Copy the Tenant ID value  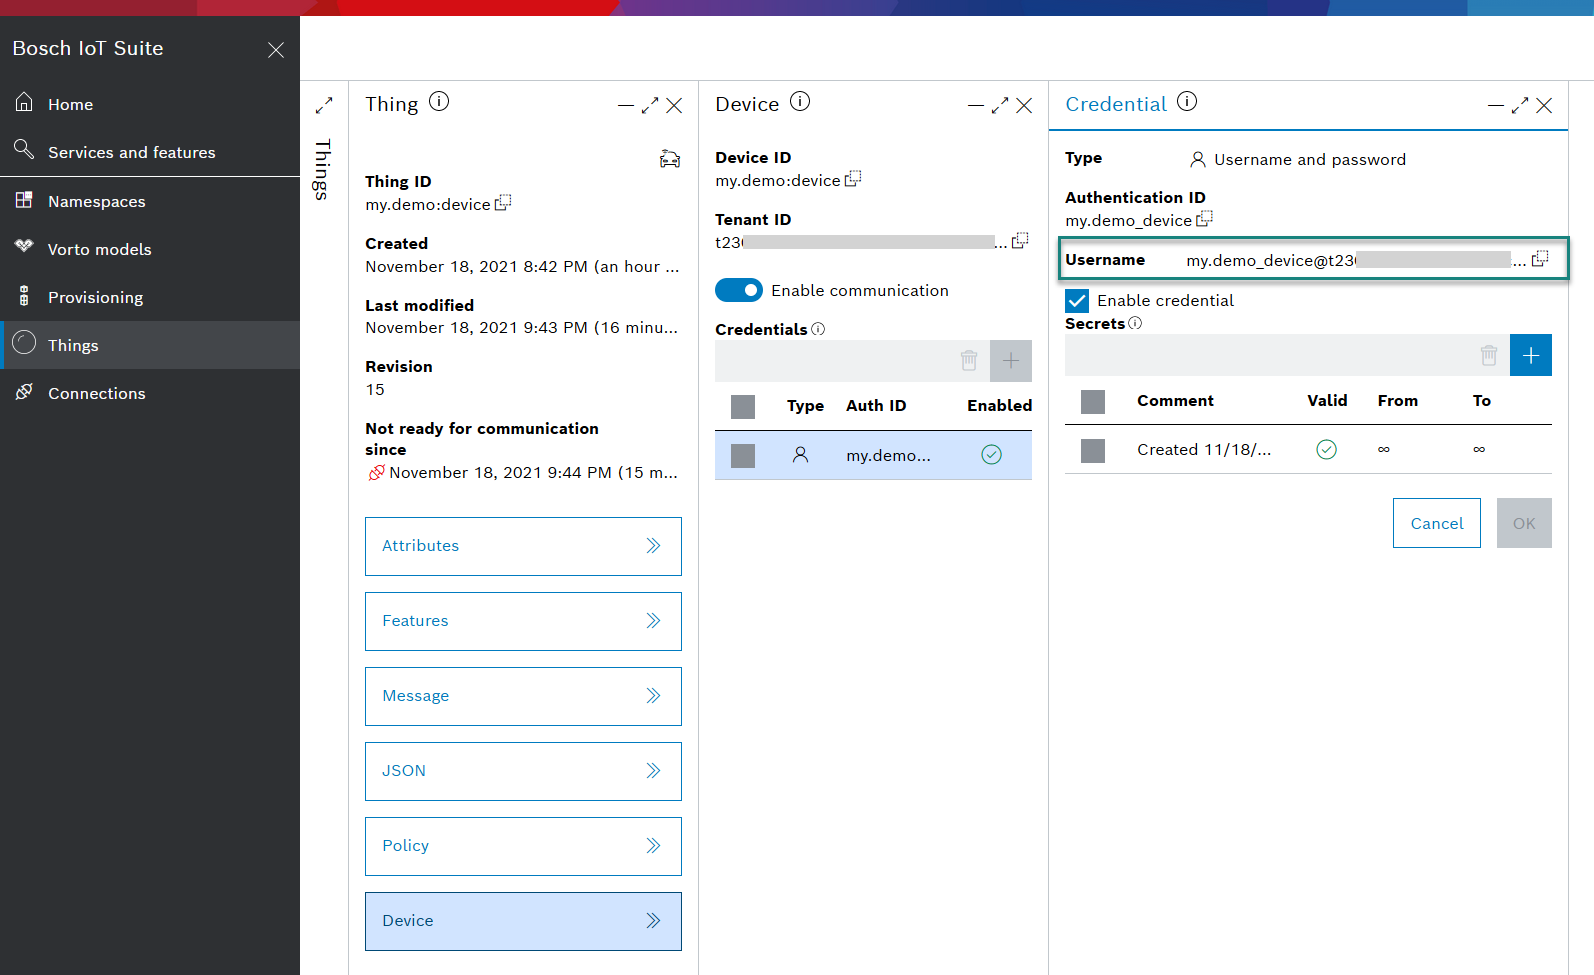pos(1020,241)
